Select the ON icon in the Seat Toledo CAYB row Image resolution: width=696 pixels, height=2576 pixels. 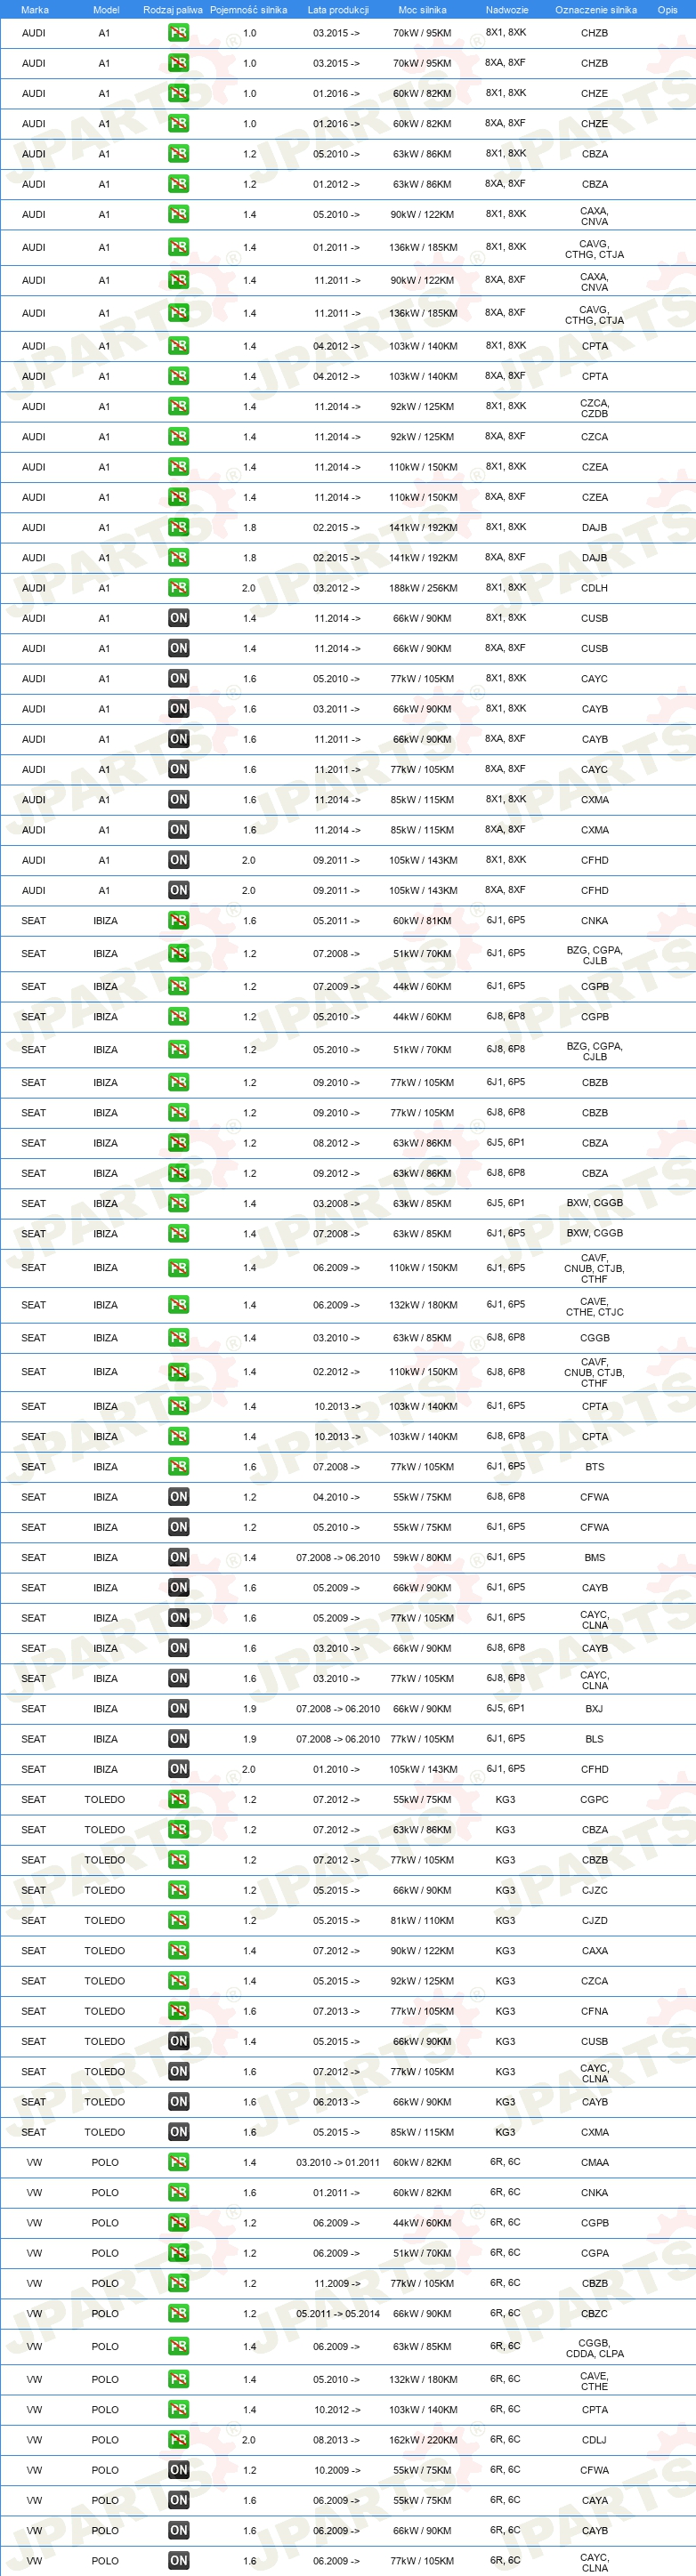coord(178,2102)
